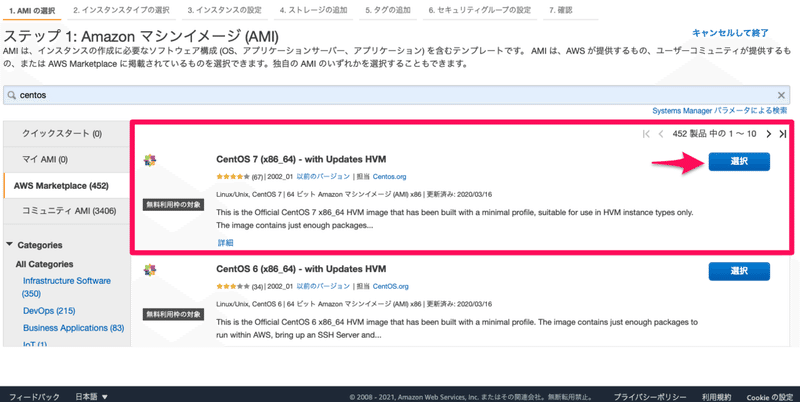Show クイックスタート AMI list

pos(66,134)
